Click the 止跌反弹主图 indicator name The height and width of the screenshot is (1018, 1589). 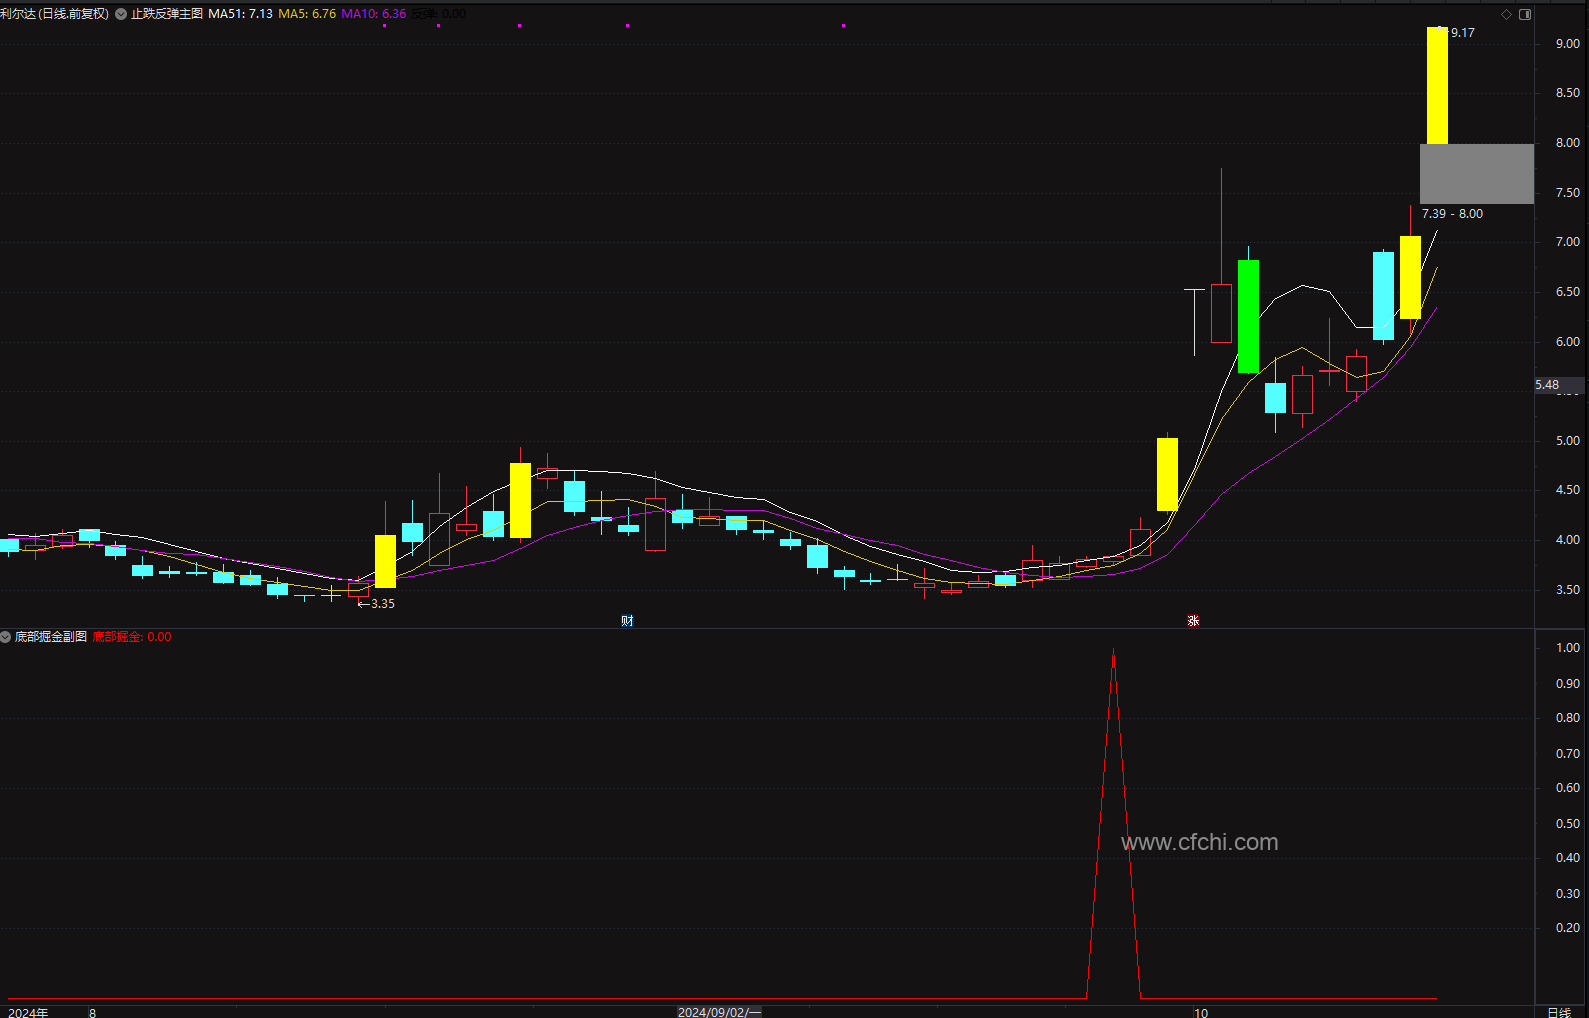pyautogui.click(x=167, y=14)
